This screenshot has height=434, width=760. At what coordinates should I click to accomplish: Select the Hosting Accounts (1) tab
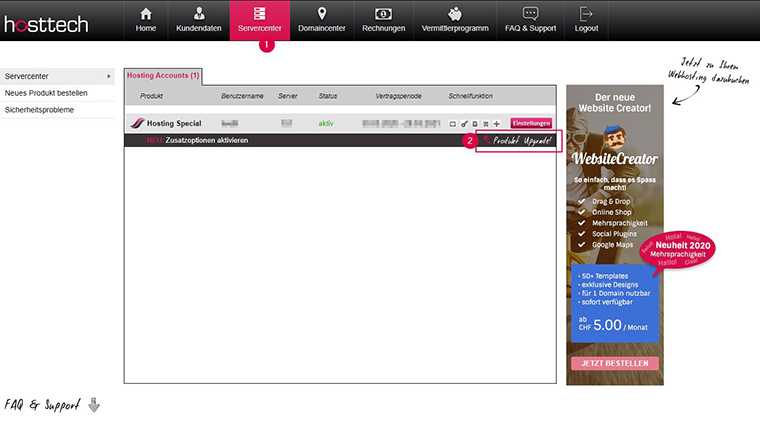coord(163,76)
